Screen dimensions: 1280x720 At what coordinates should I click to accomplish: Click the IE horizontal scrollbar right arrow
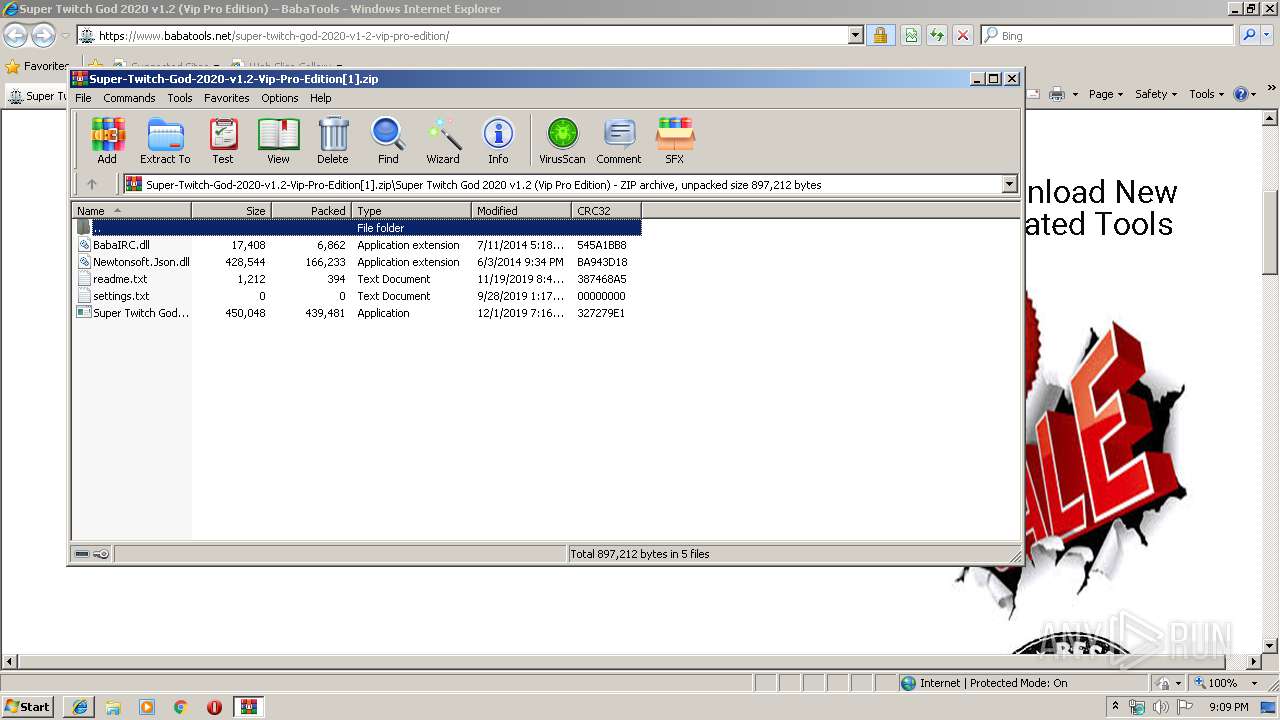[1254, 662]
